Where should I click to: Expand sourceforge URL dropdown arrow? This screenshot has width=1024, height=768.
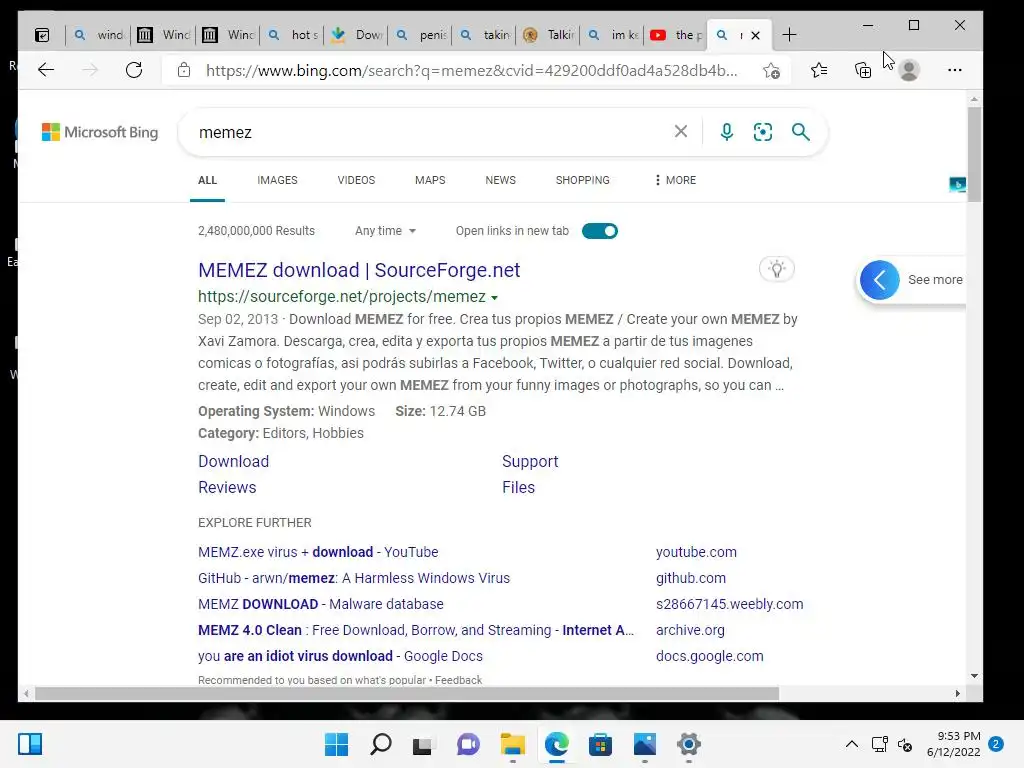click(494, 298)
